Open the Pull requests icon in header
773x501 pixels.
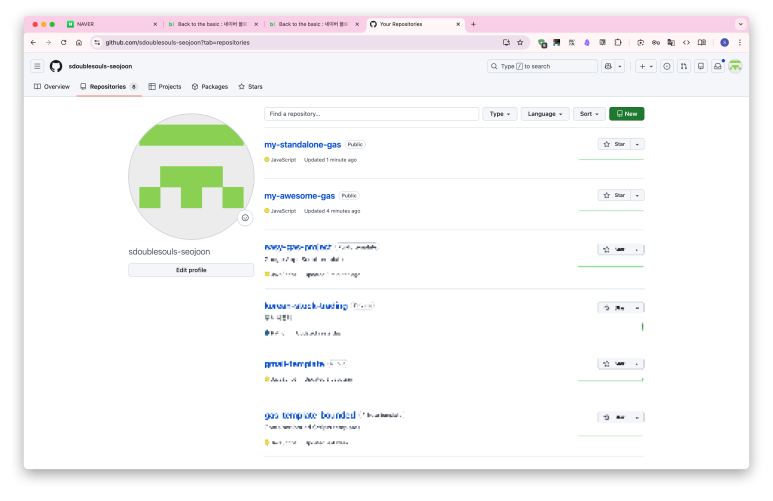point(684,66)
